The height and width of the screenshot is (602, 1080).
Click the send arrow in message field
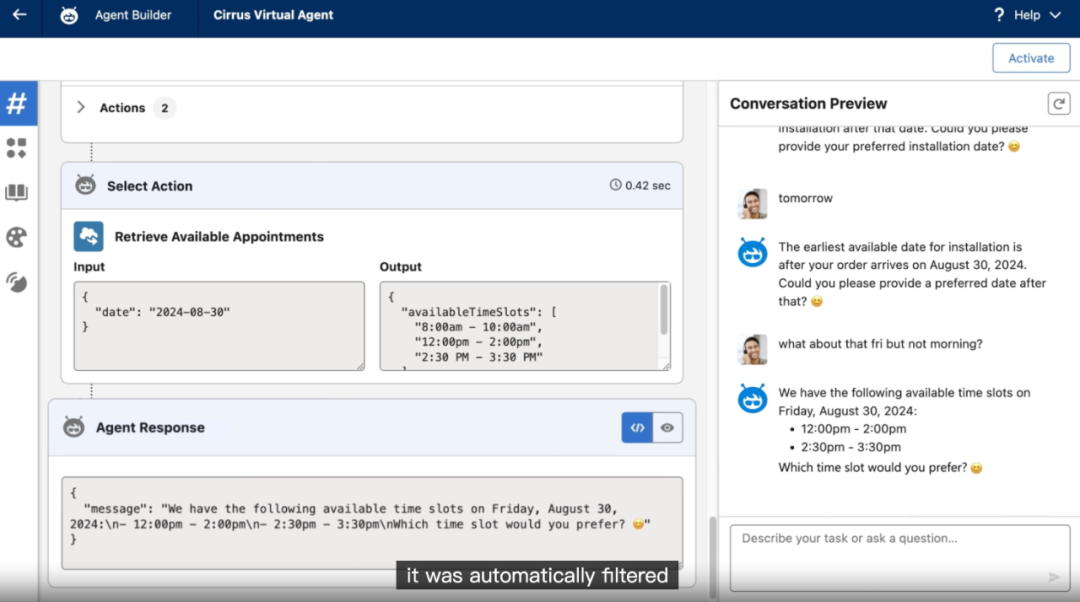1054,577
